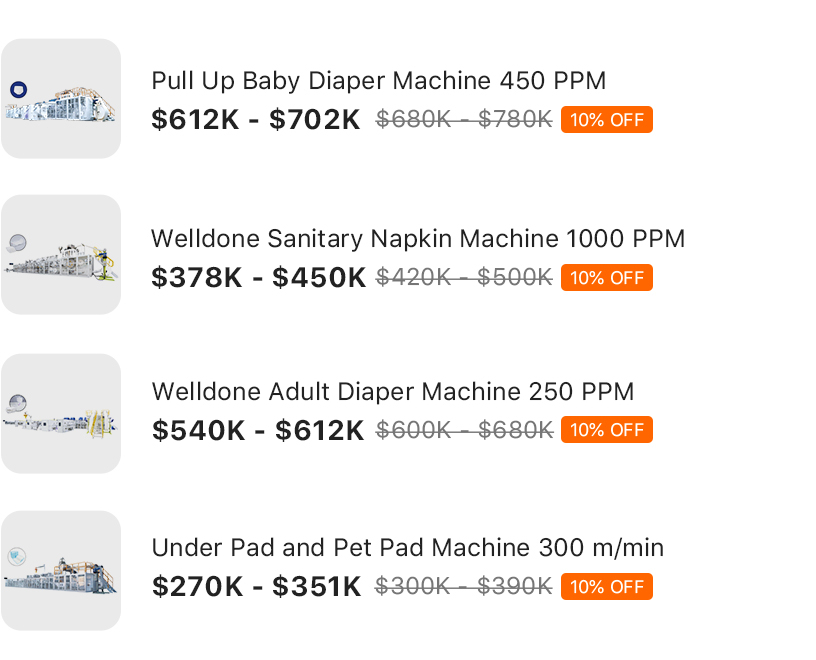Click the crossed-out $300K - $390K original price
The image size is (816, 660).
[463, 587]
